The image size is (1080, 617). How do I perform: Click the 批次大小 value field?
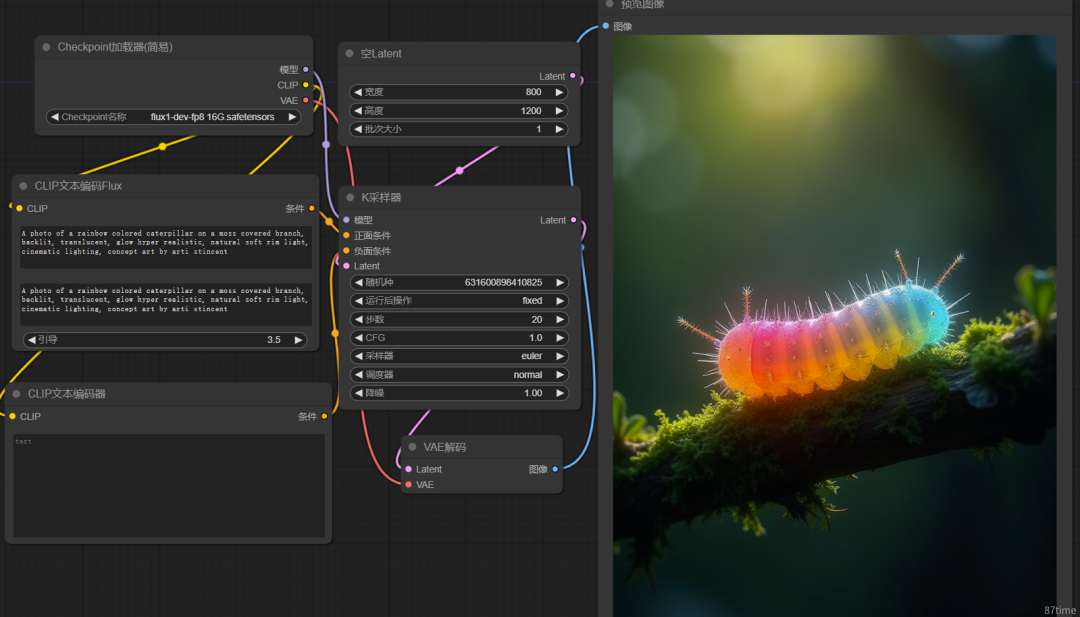459,129
